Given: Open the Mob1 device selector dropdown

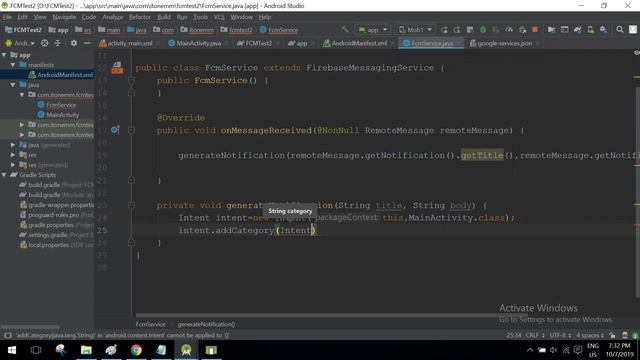Looking at the screenshot, I should 415,29.
